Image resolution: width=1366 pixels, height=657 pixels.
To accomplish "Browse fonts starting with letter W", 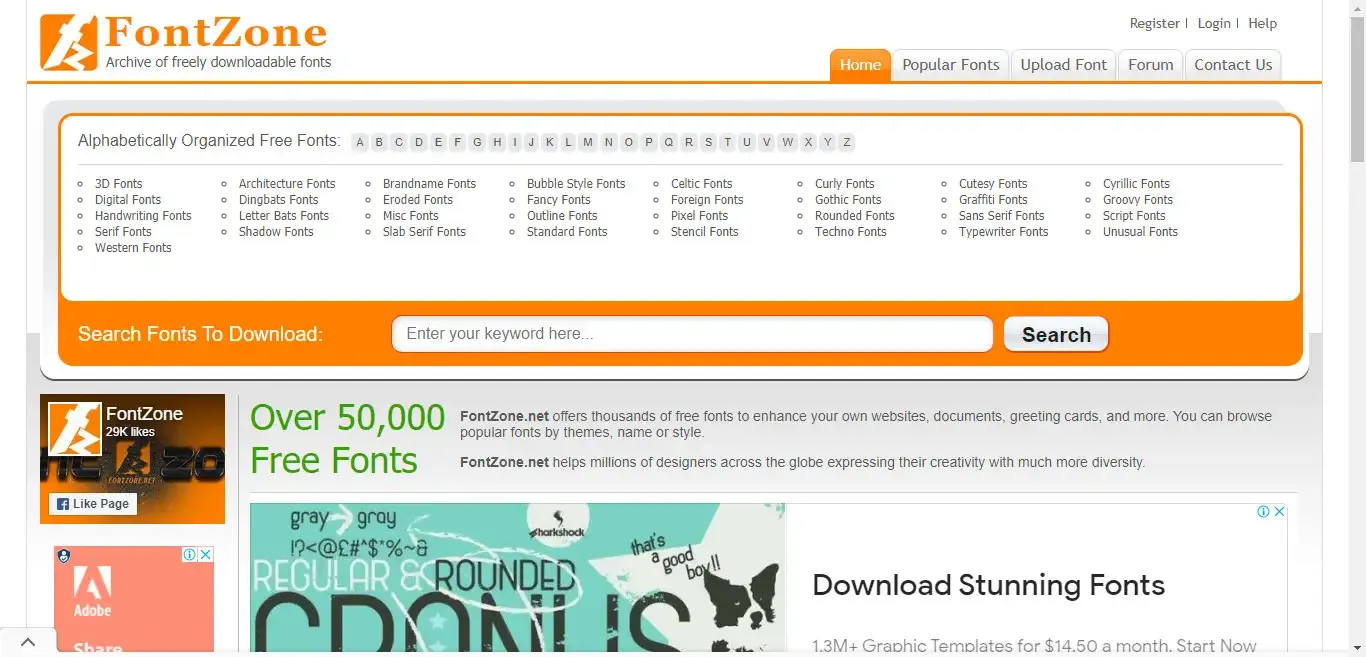I will [x=788, y=142].
